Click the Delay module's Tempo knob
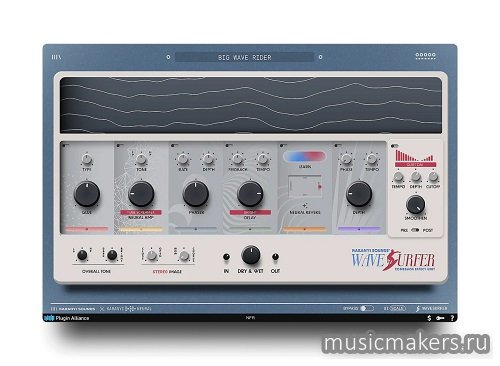Screen dimensions: 500x366 pyautogui.click(x=263, y=160)
